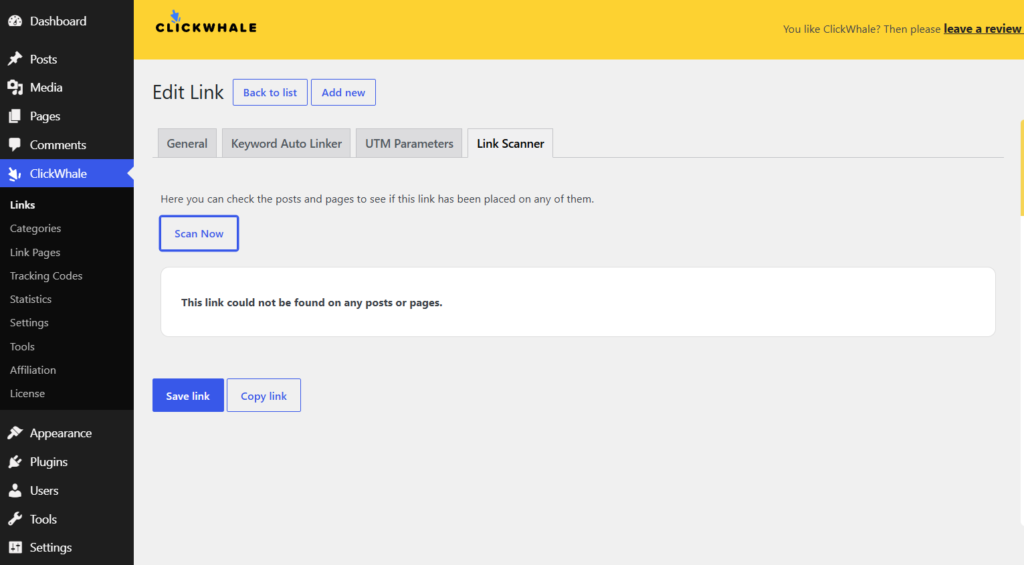Open ClickWhale Settings submenu item
This screenshot has width=1024, height=565.
click(29, 323)
